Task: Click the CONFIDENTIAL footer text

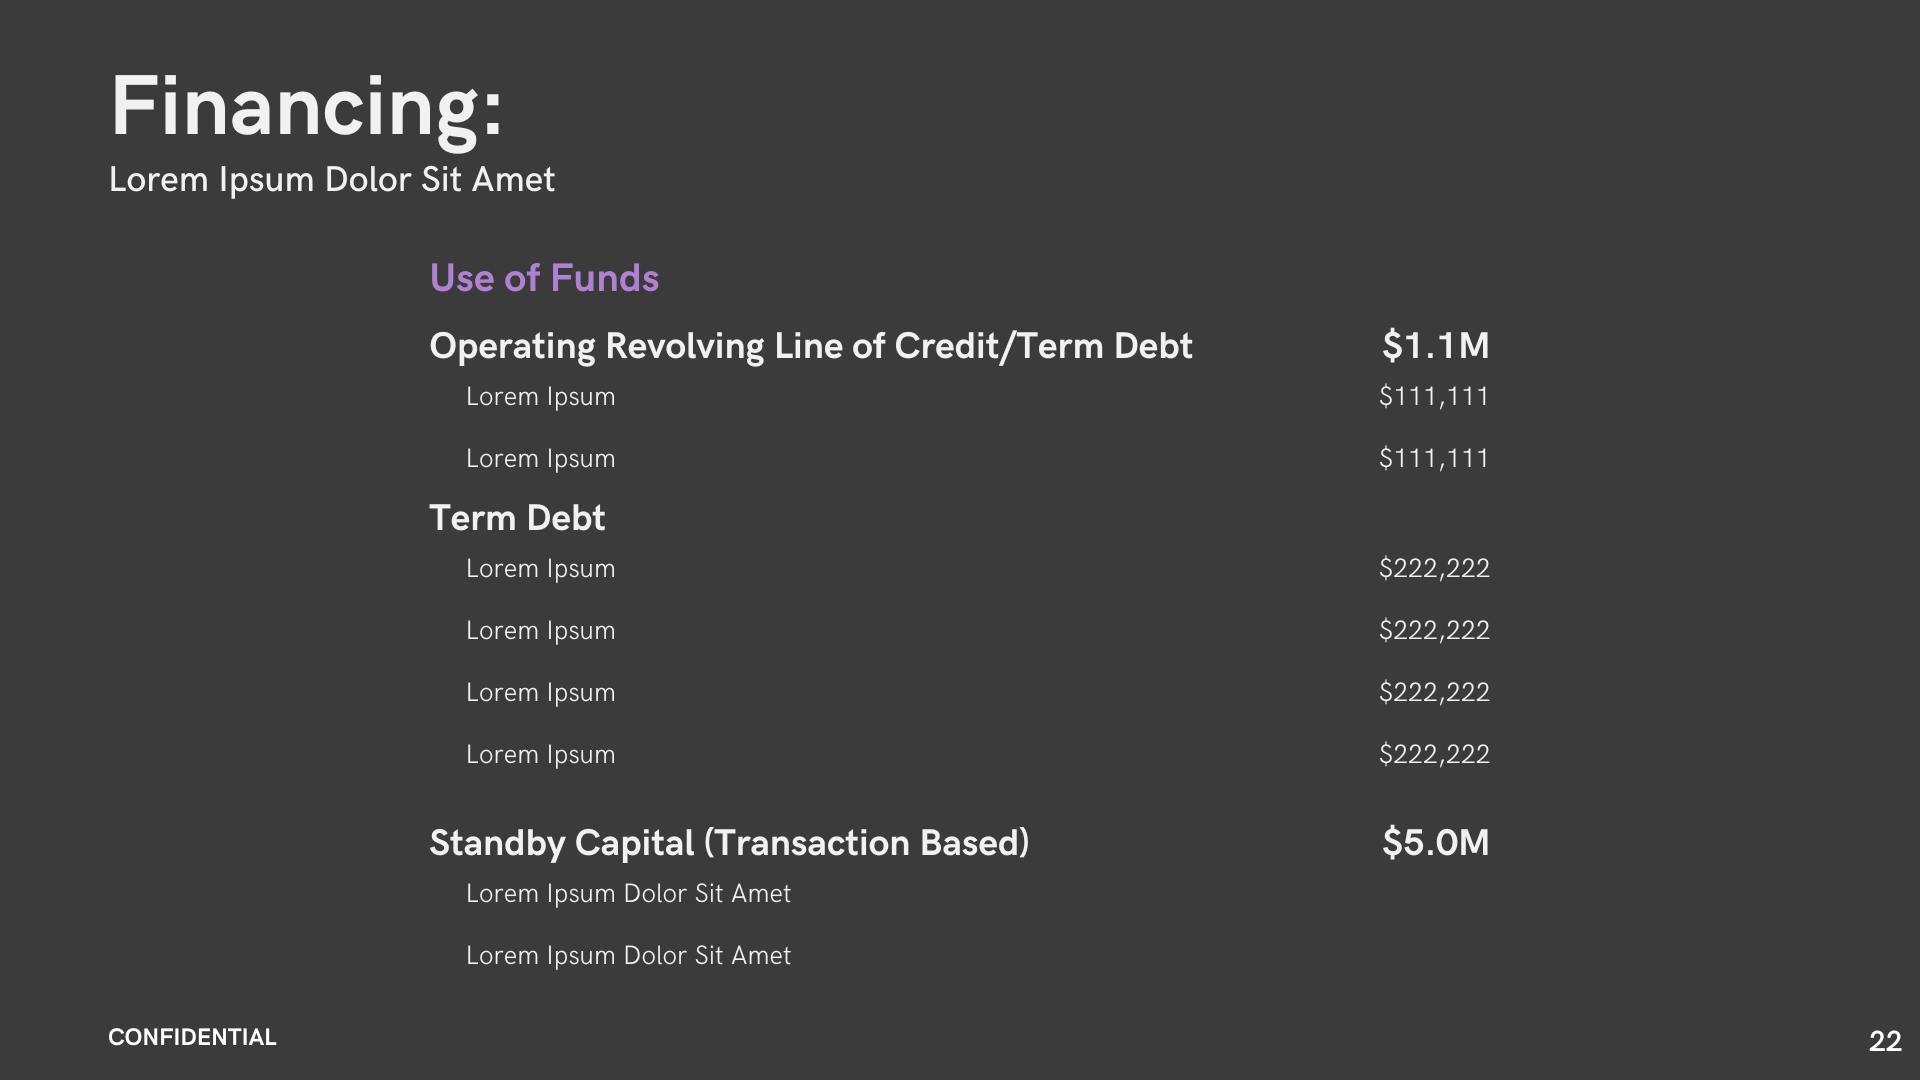Action: [192, 1038]
